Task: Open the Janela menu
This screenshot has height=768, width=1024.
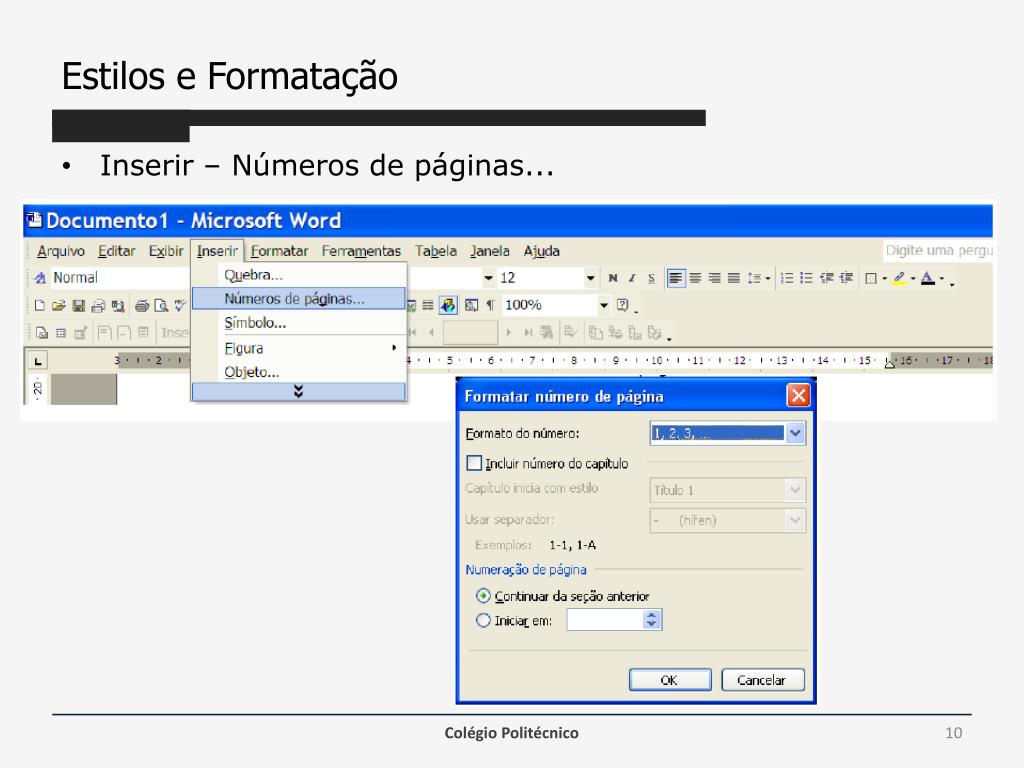Action: (490, 251)
